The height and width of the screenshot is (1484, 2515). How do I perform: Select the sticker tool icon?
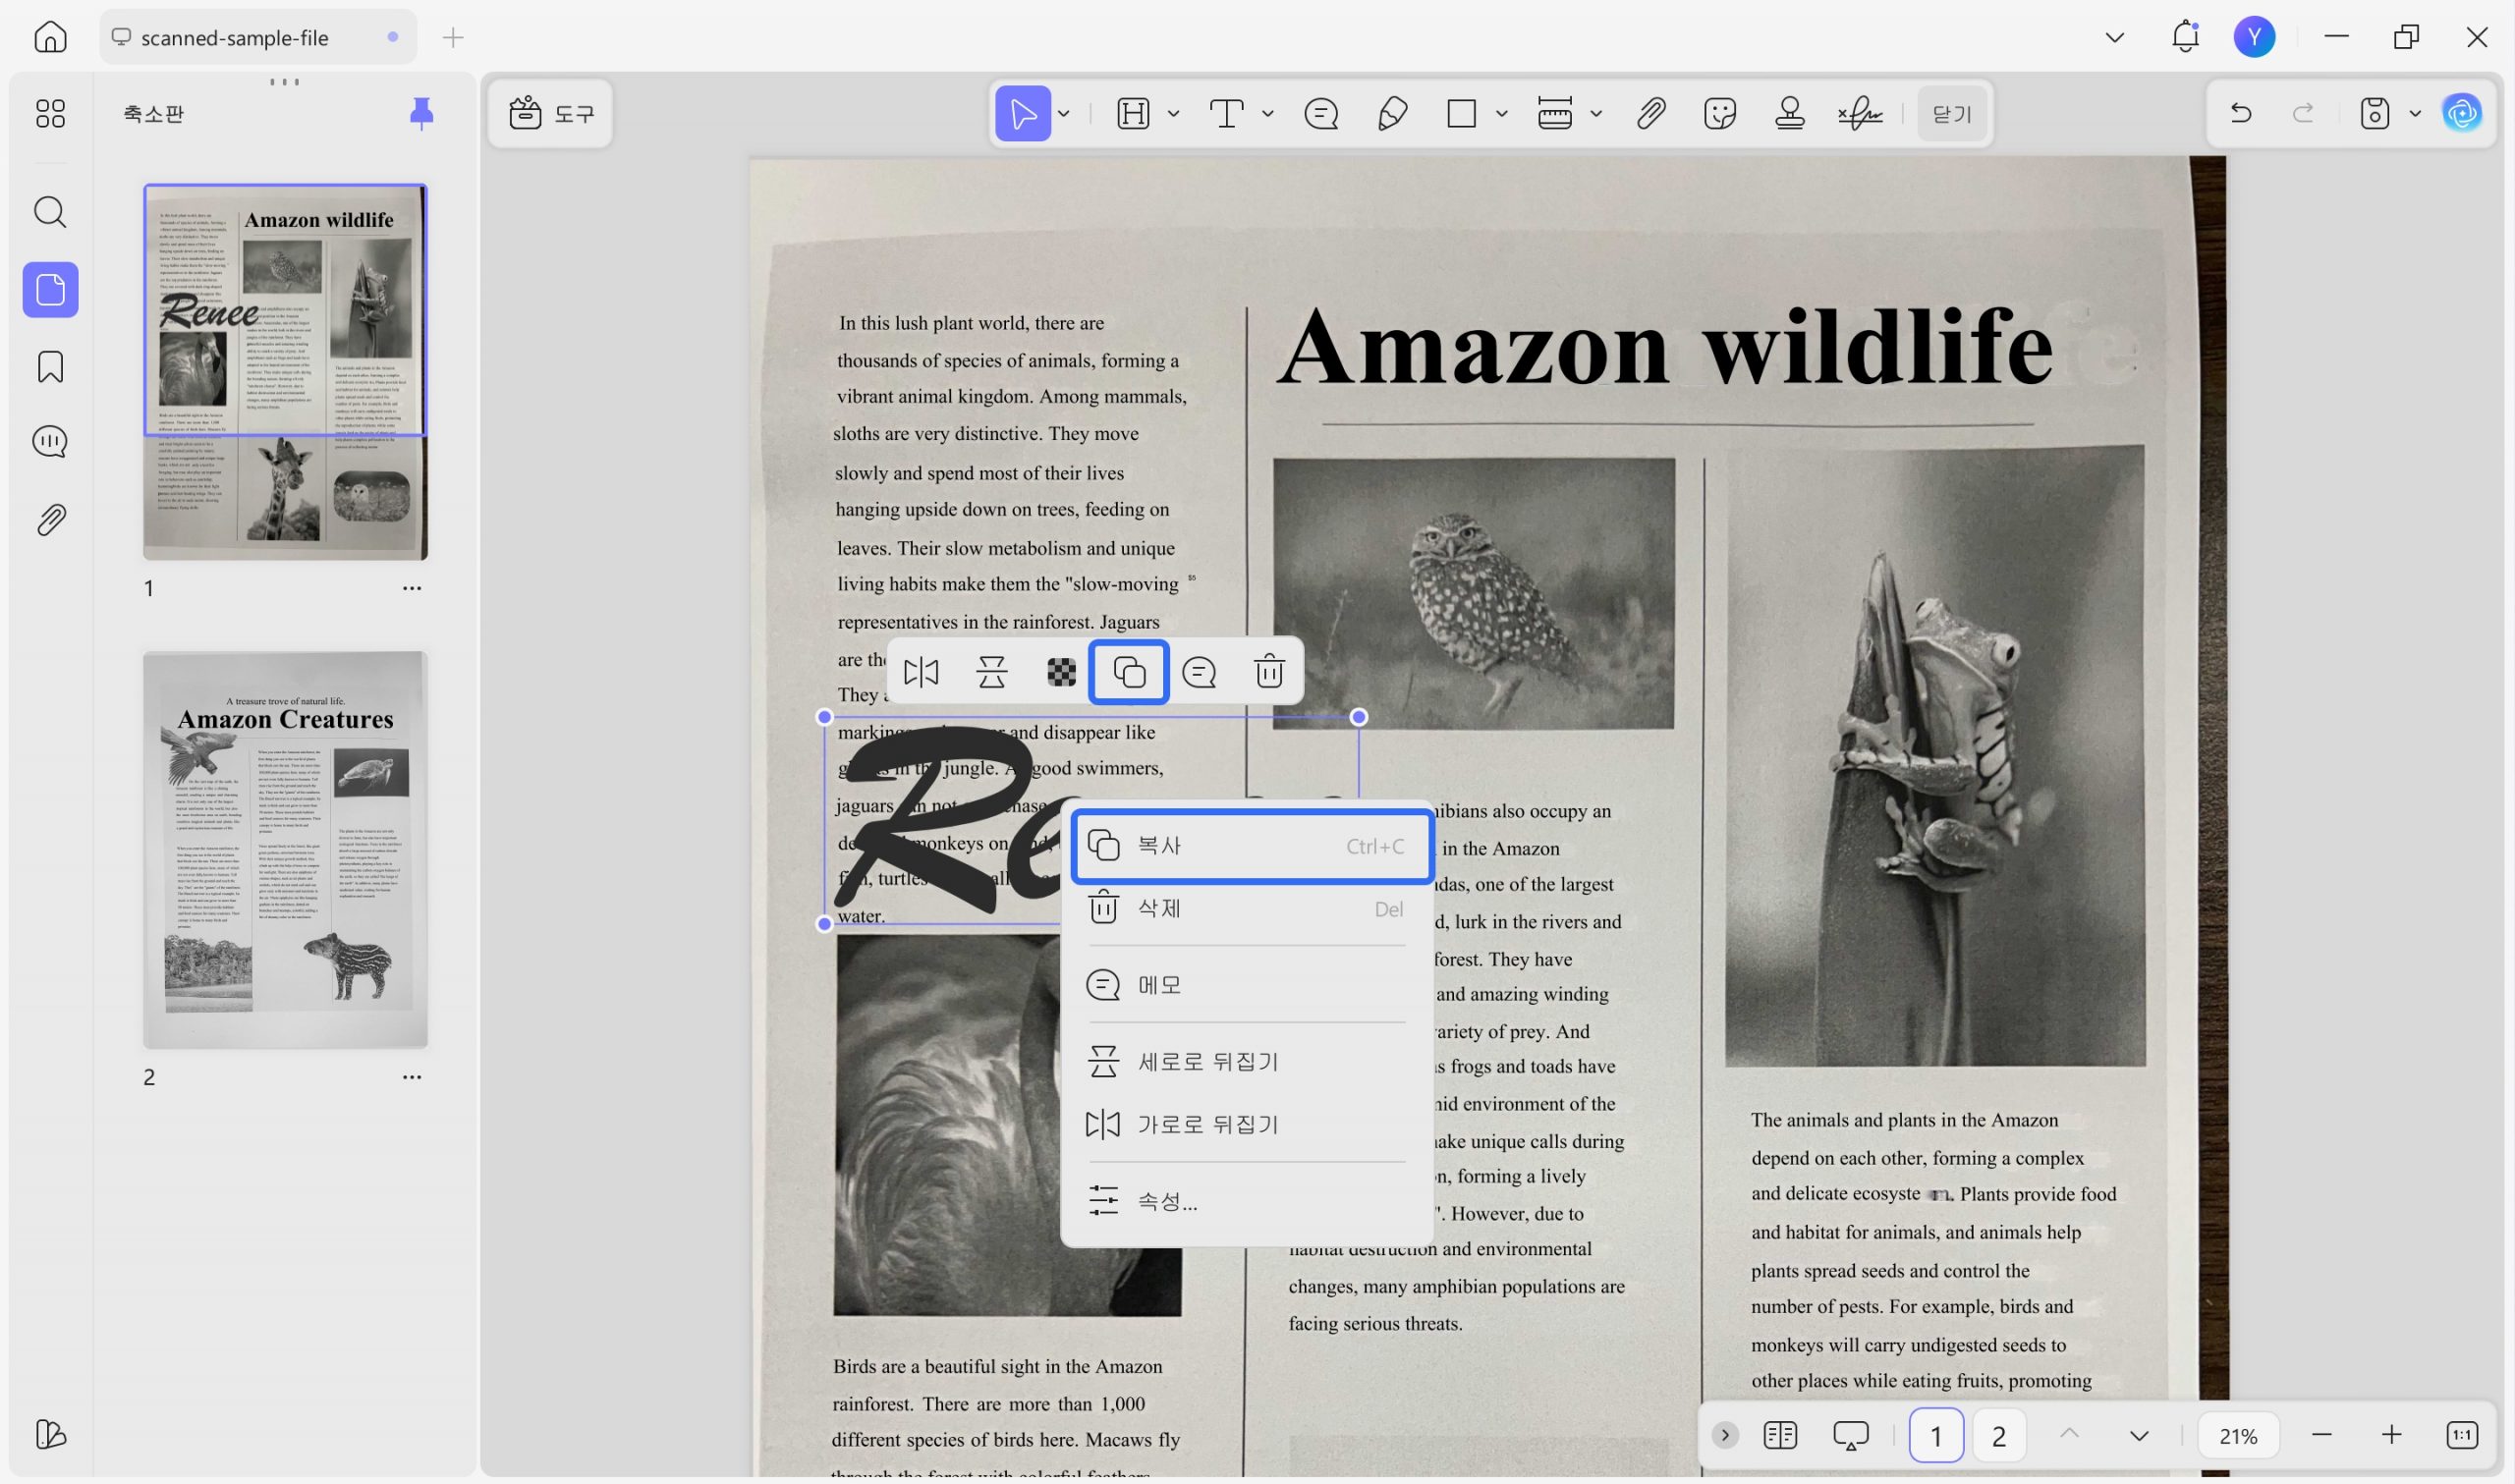[x=1719, y=114]
